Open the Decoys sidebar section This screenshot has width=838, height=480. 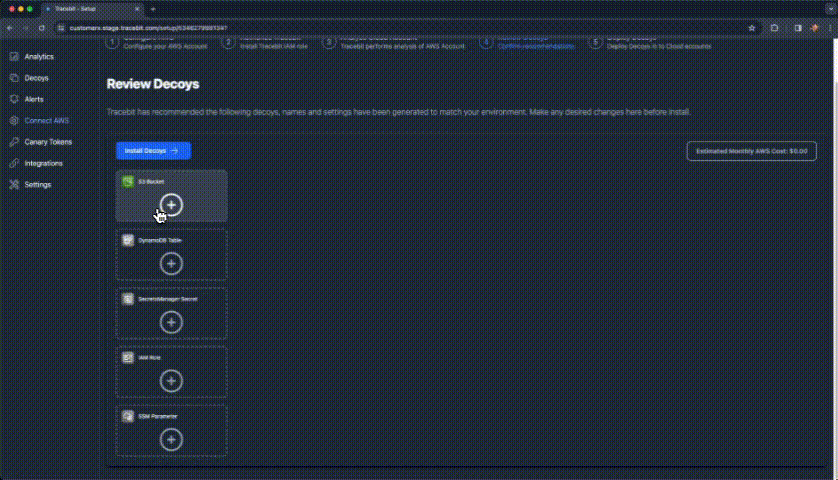point(29,78)
